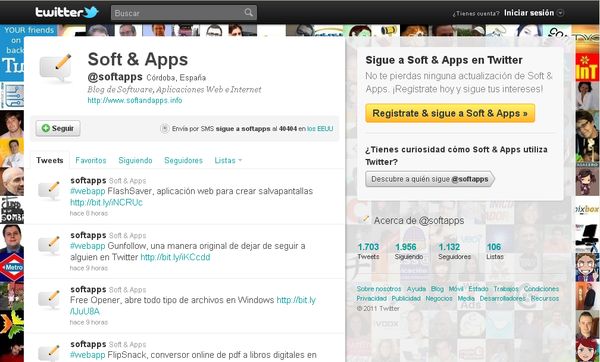Open 'Sobre nosotros' footer link
The image size is (600, 362).
379,289
